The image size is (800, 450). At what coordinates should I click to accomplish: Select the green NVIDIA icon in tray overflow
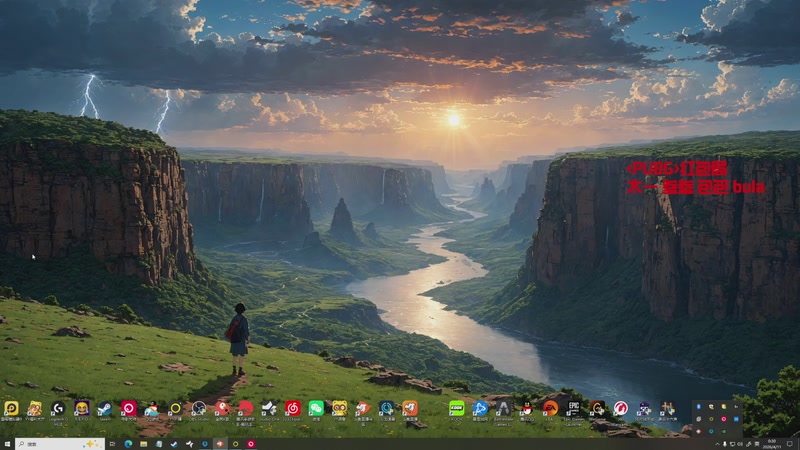pyautogui.click(x=724, y=431)
